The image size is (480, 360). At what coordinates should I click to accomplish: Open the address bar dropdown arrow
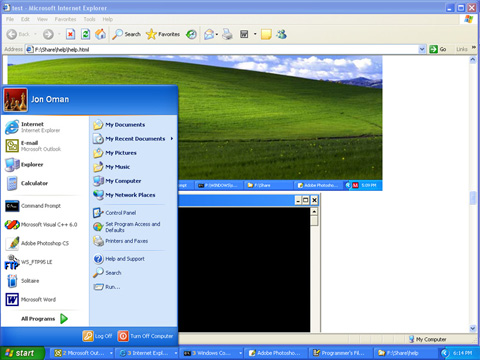point(422,49)
